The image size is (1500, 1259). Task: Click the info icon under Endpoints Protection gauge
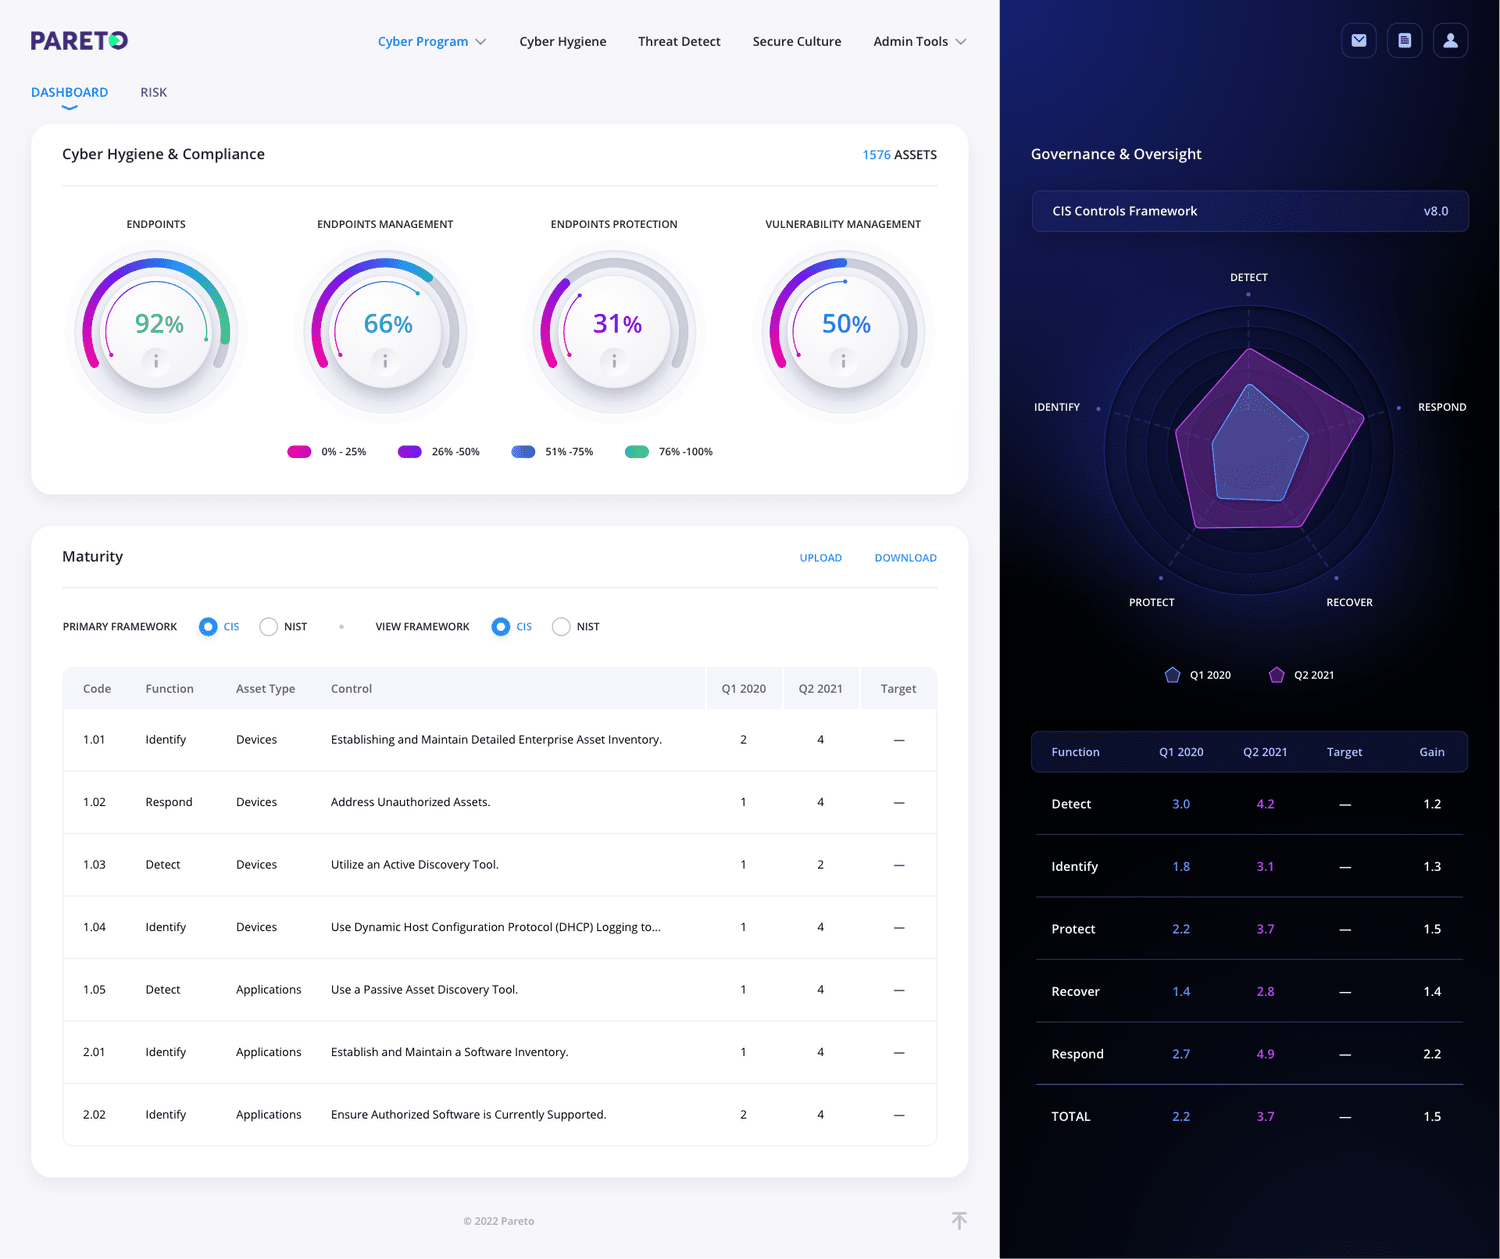point(614,362)
